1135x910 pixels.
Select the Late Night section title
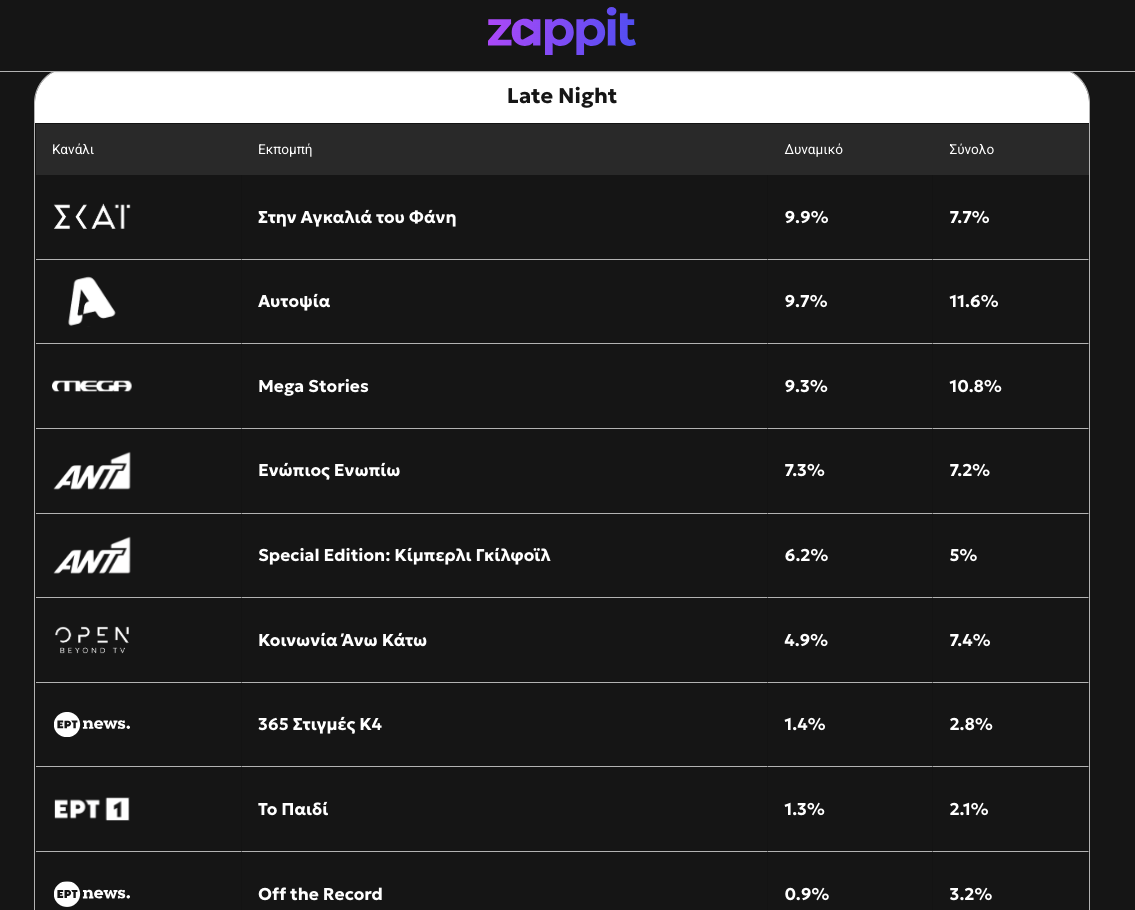(561, 96)
